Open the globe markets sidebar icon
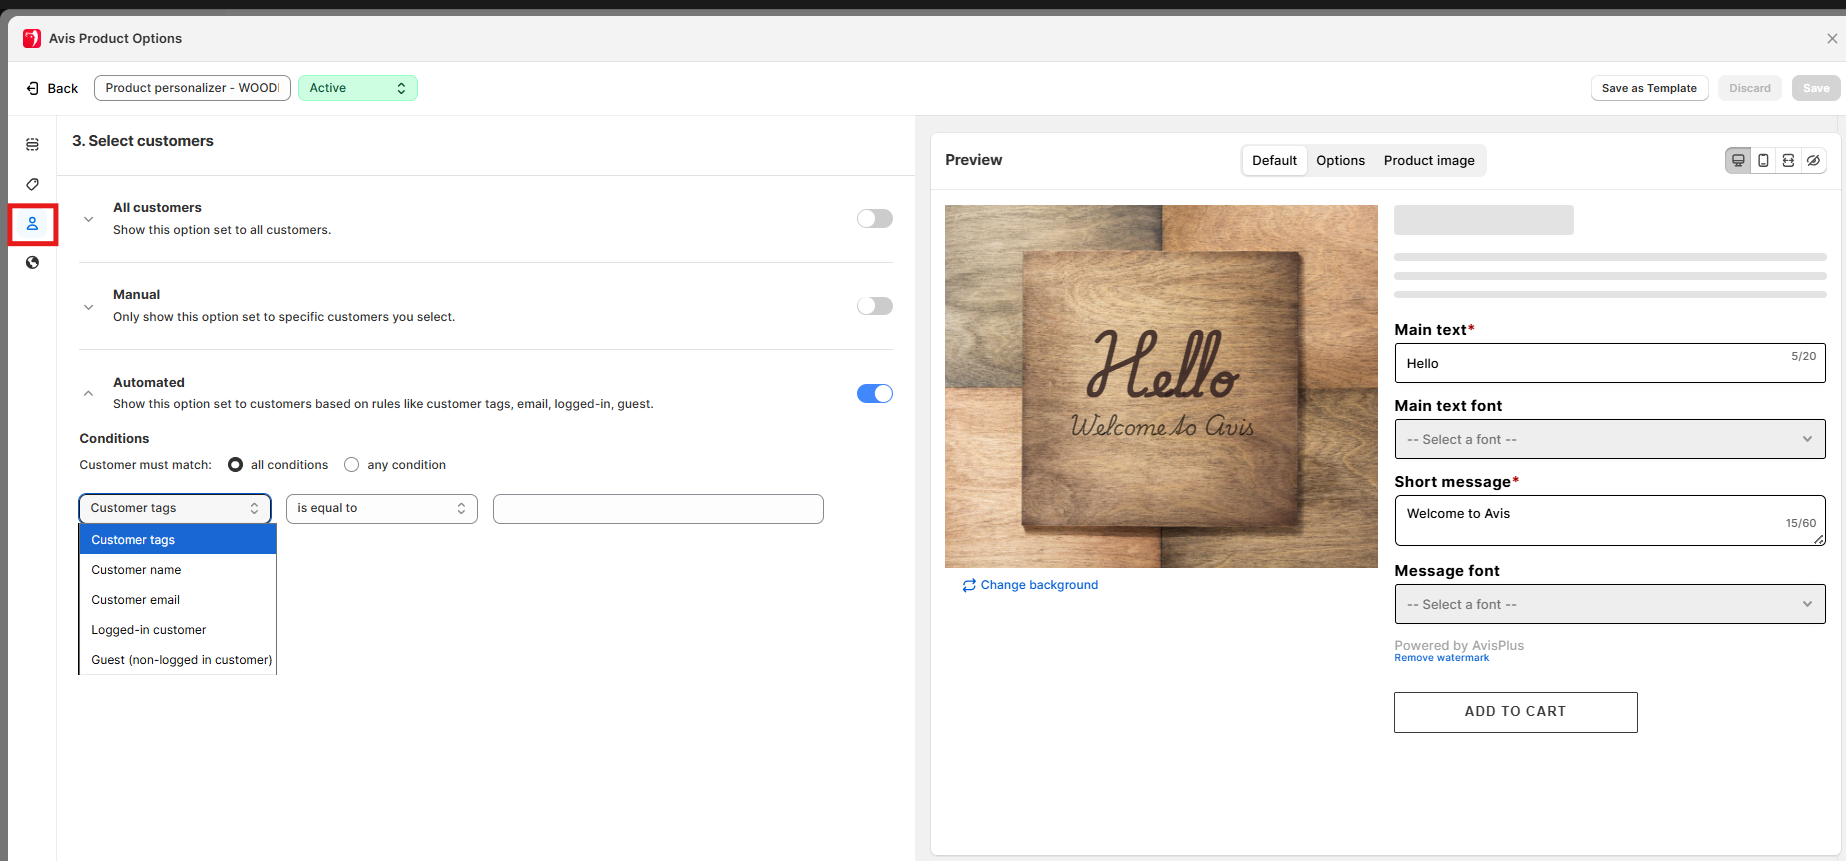This screenshot has height=861, width=1846. pos(32,263)
